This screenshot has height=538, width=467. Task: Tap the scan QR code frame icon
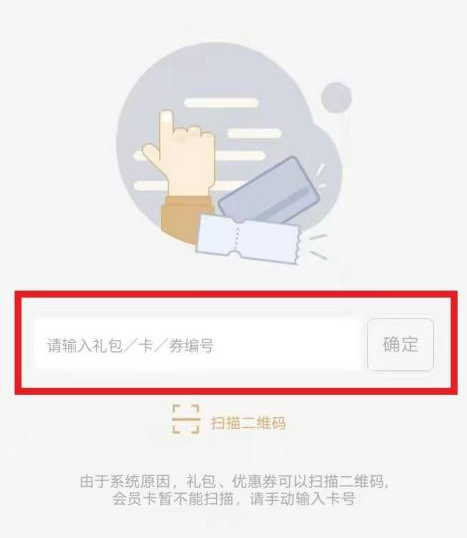pos(186,419)
